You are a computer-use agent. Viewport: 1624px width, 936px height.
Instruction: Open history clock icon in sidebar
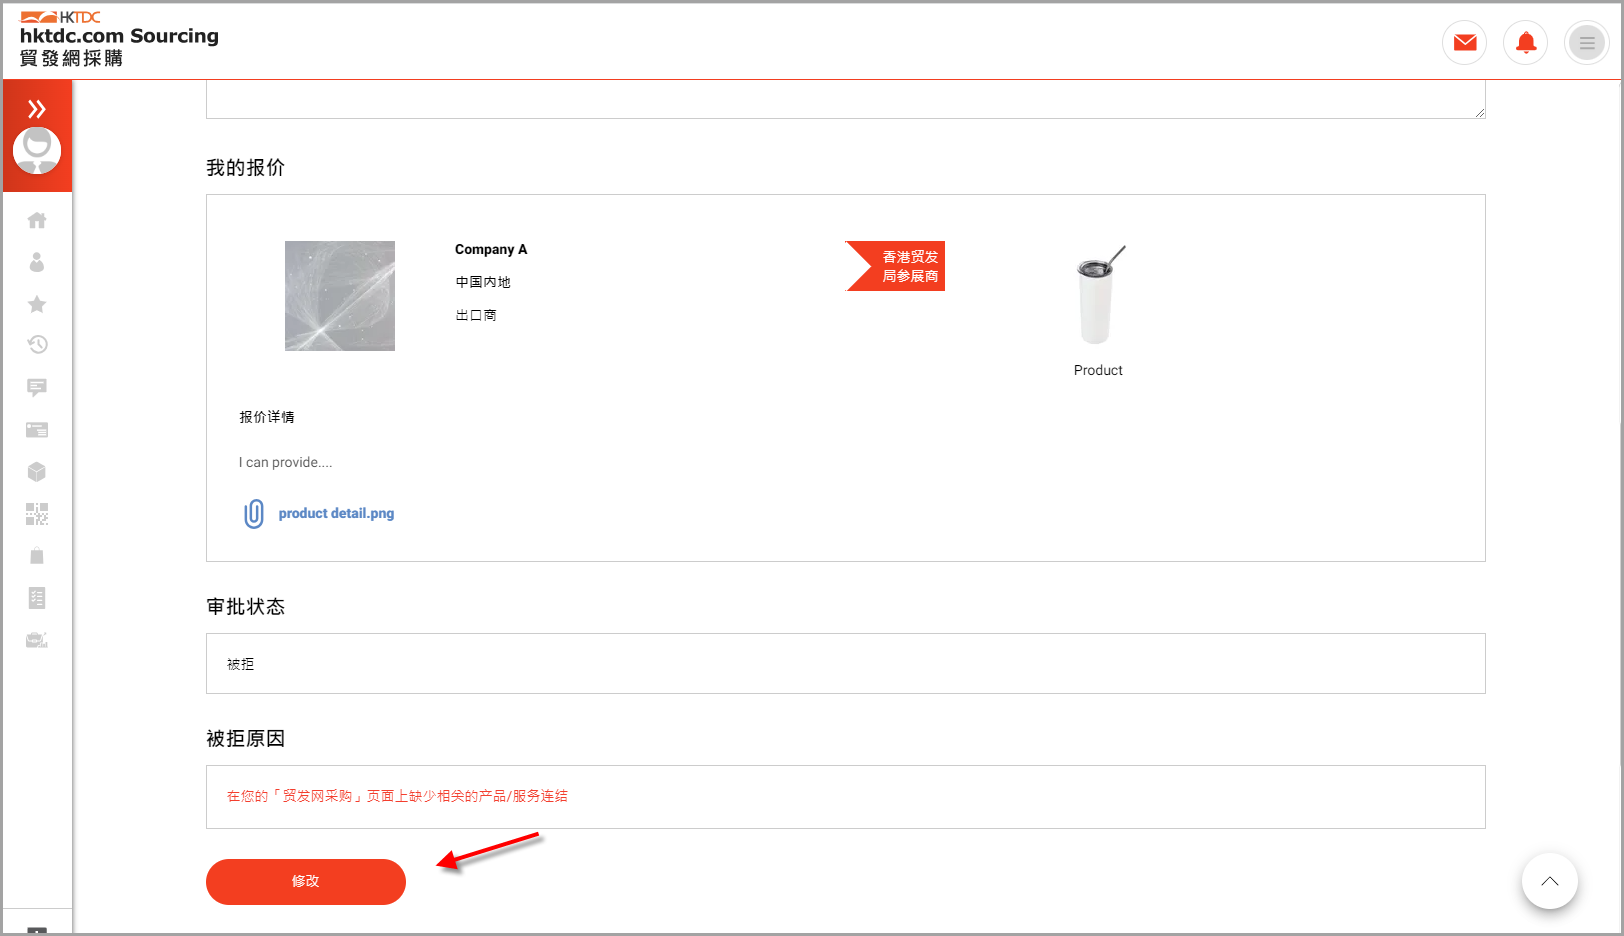[x=37, y=345]
